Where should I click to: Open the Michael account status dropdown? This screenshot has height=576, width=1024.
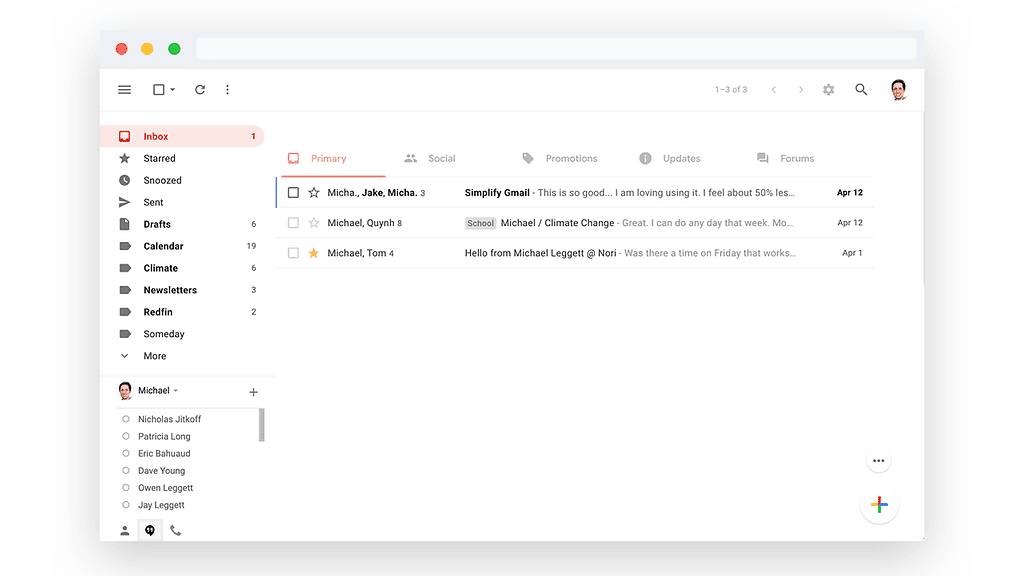(x=176, y=391)
